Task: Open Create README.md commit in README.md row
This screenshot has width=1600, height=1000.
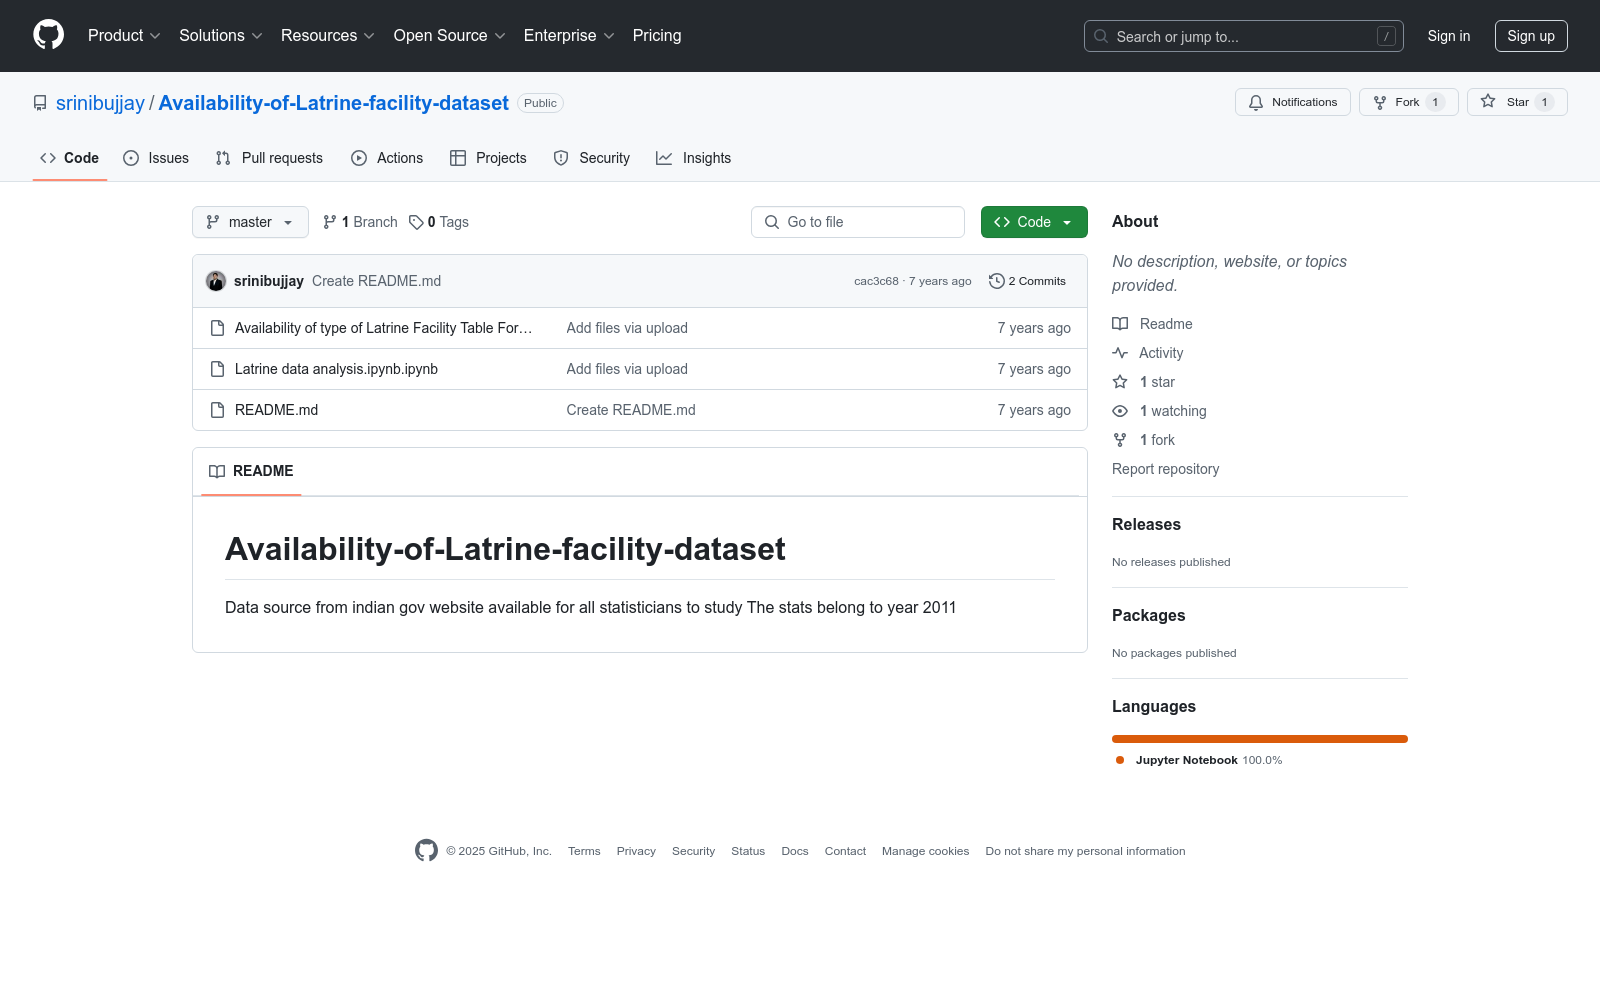Action: pos(631,410)
